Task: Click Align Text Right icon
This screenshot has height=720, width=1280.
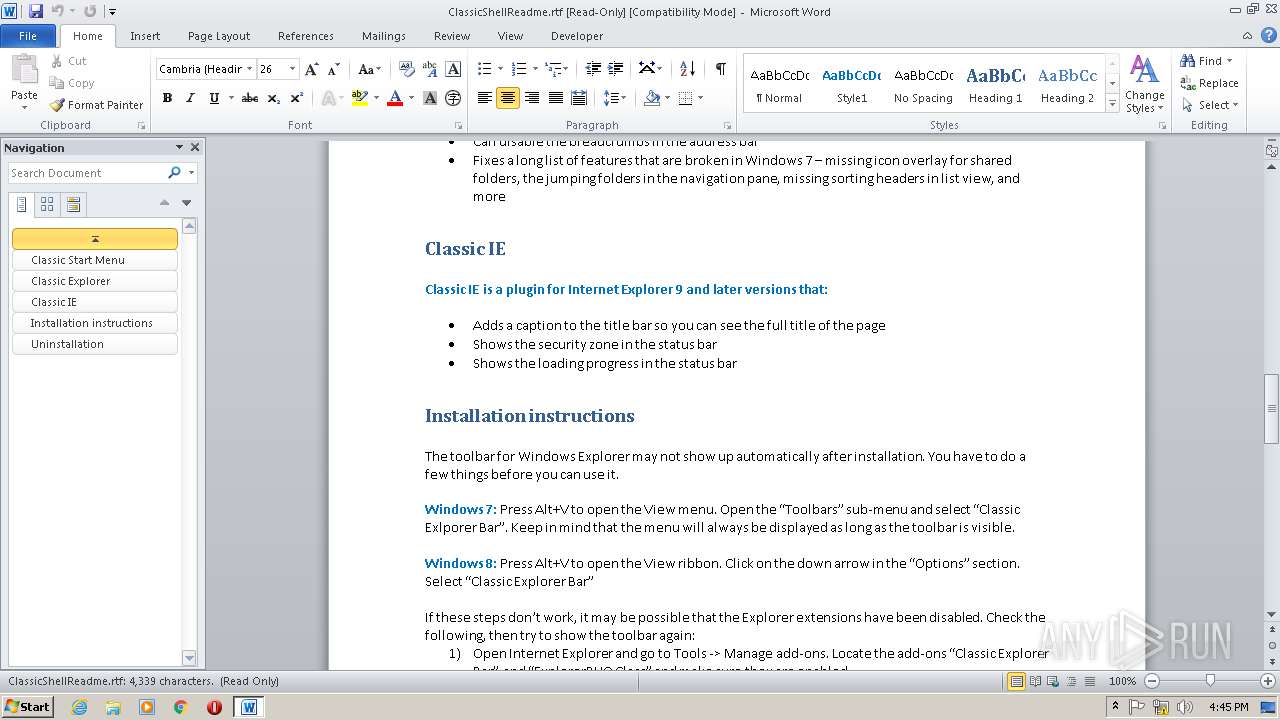Action: tap(532, 98)
